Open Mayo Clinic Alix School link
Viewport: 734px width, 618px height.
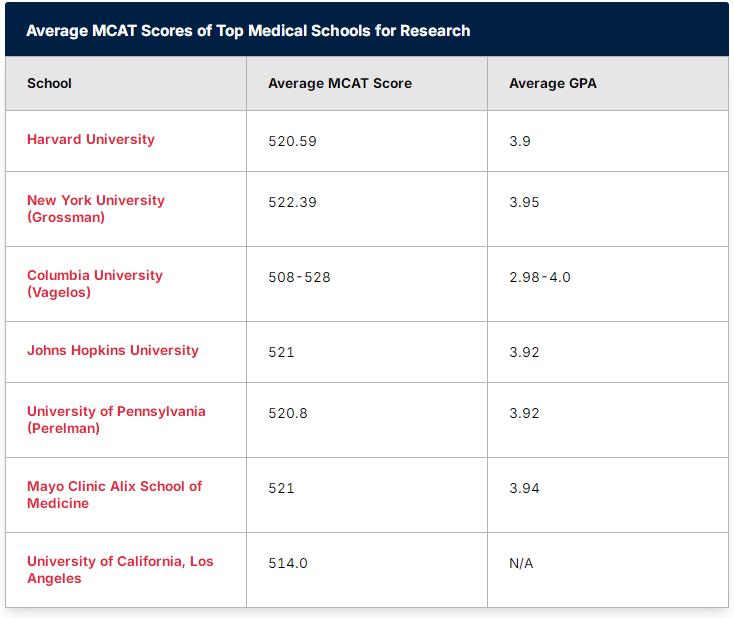pos(115,495)
